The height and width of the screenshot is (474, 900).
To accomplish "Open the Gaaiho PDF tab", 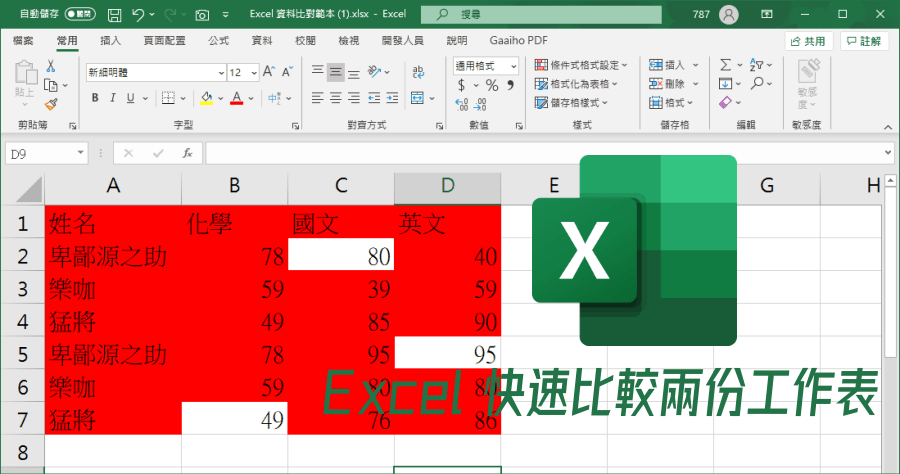I will pos(518,41).
